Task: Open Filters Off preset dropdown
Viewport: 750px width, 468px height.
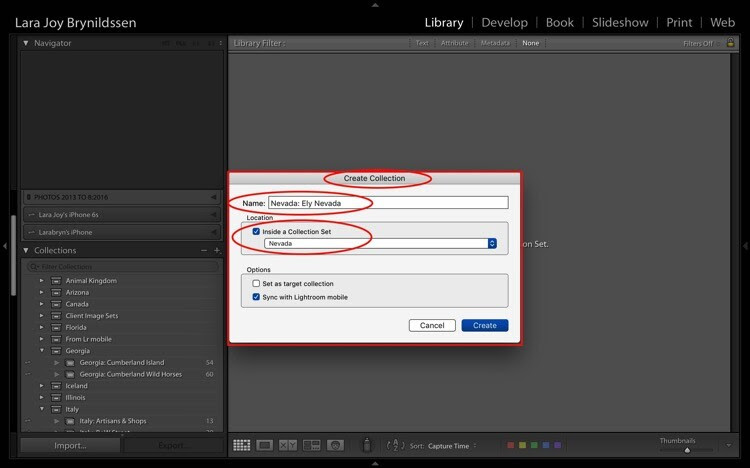Action: pos(701,44)
